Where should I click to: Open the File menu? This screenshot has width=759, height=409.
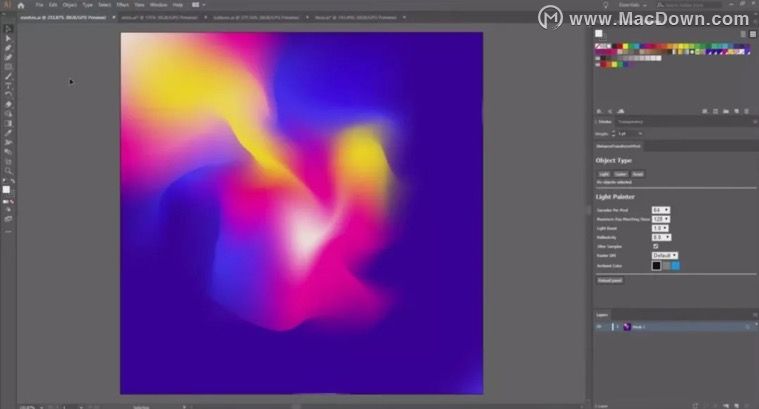tap(39, 5)
